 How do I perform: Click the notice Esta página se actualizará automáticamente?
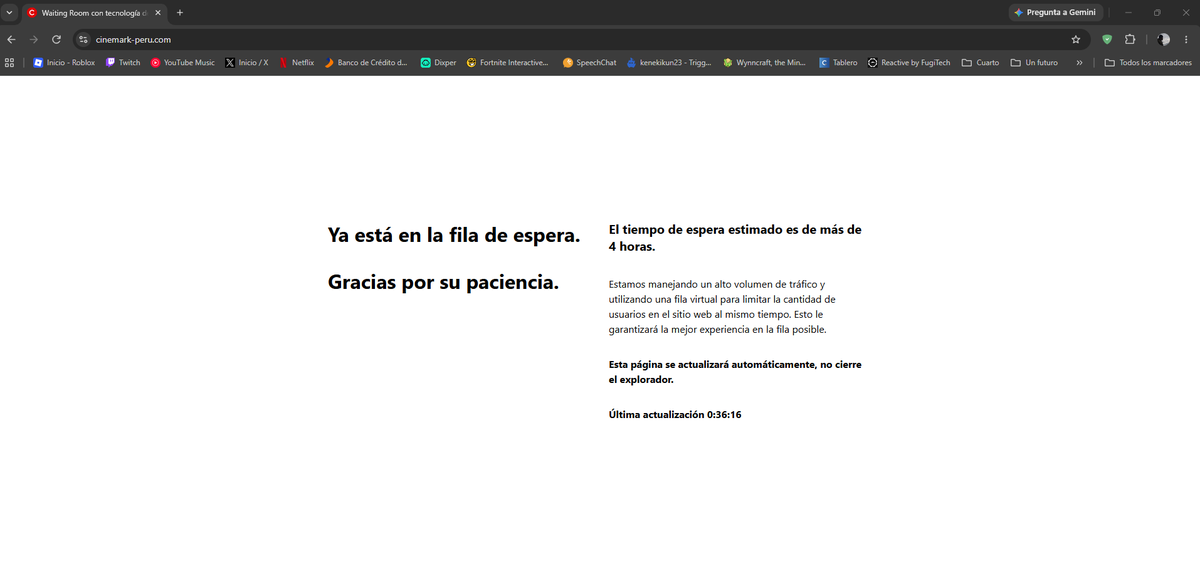[735, 372]
